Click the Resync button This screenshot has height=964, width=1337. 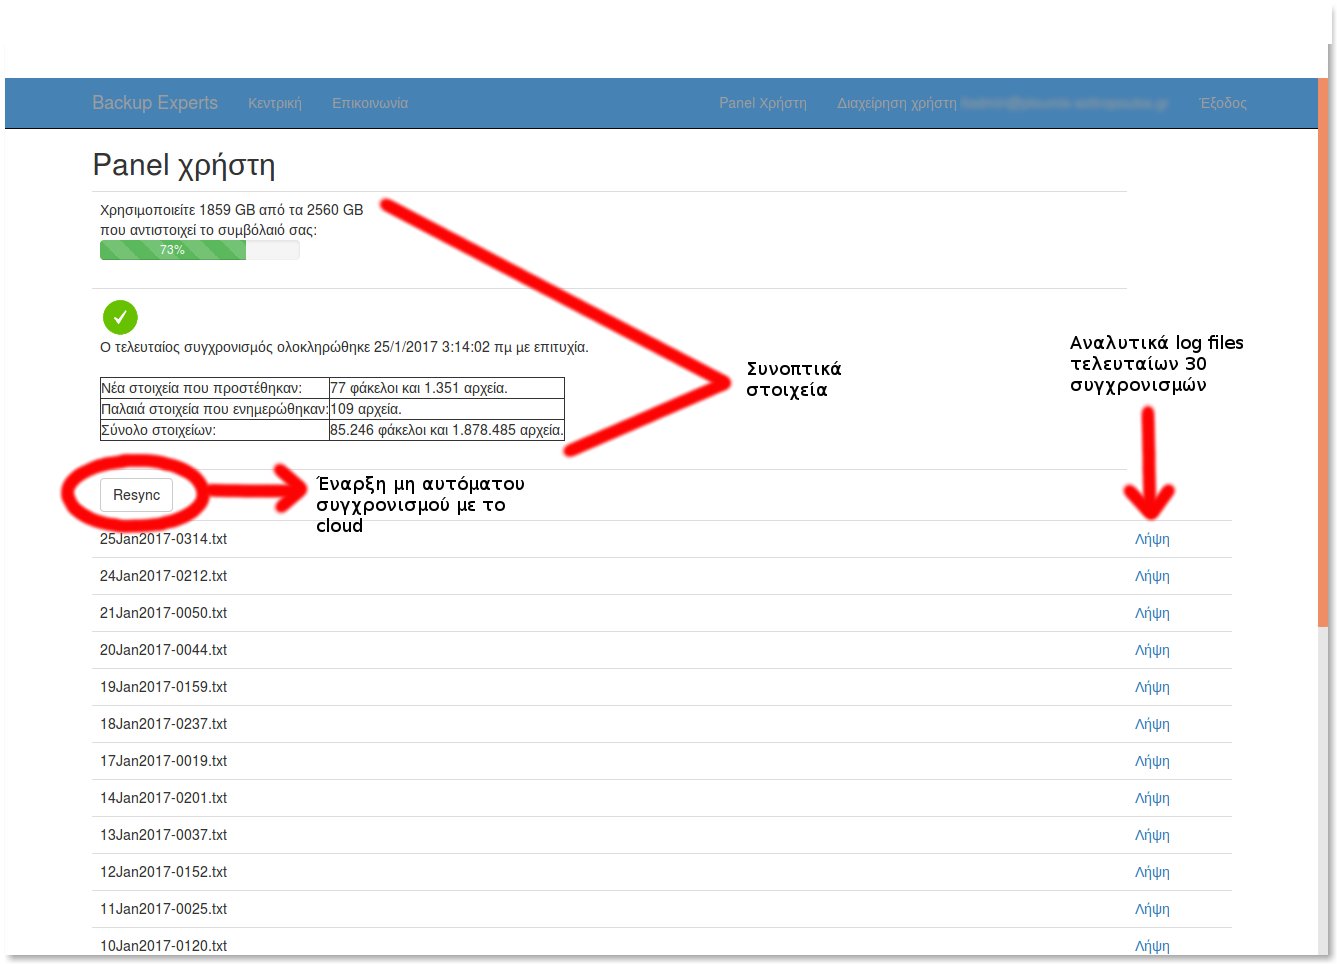(x=137, y=495)
